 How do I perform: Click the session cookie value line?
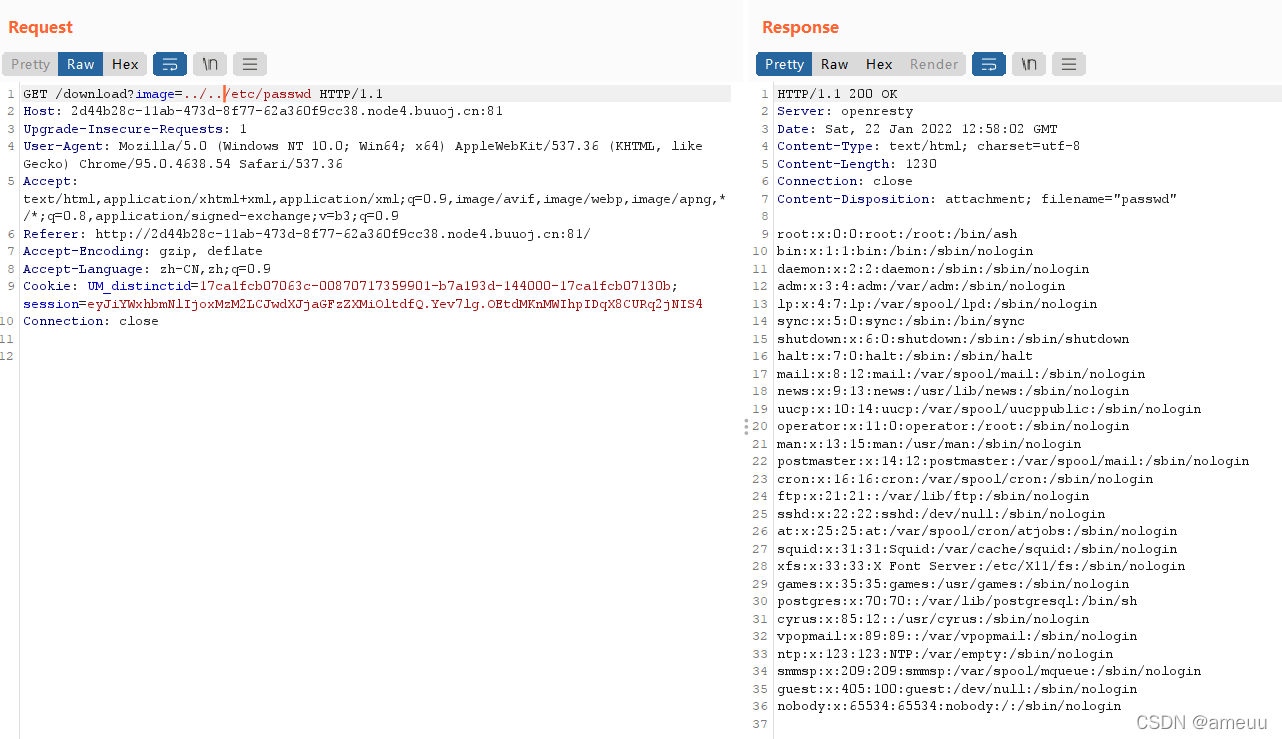pyautogui.click(x=363, y=304)
